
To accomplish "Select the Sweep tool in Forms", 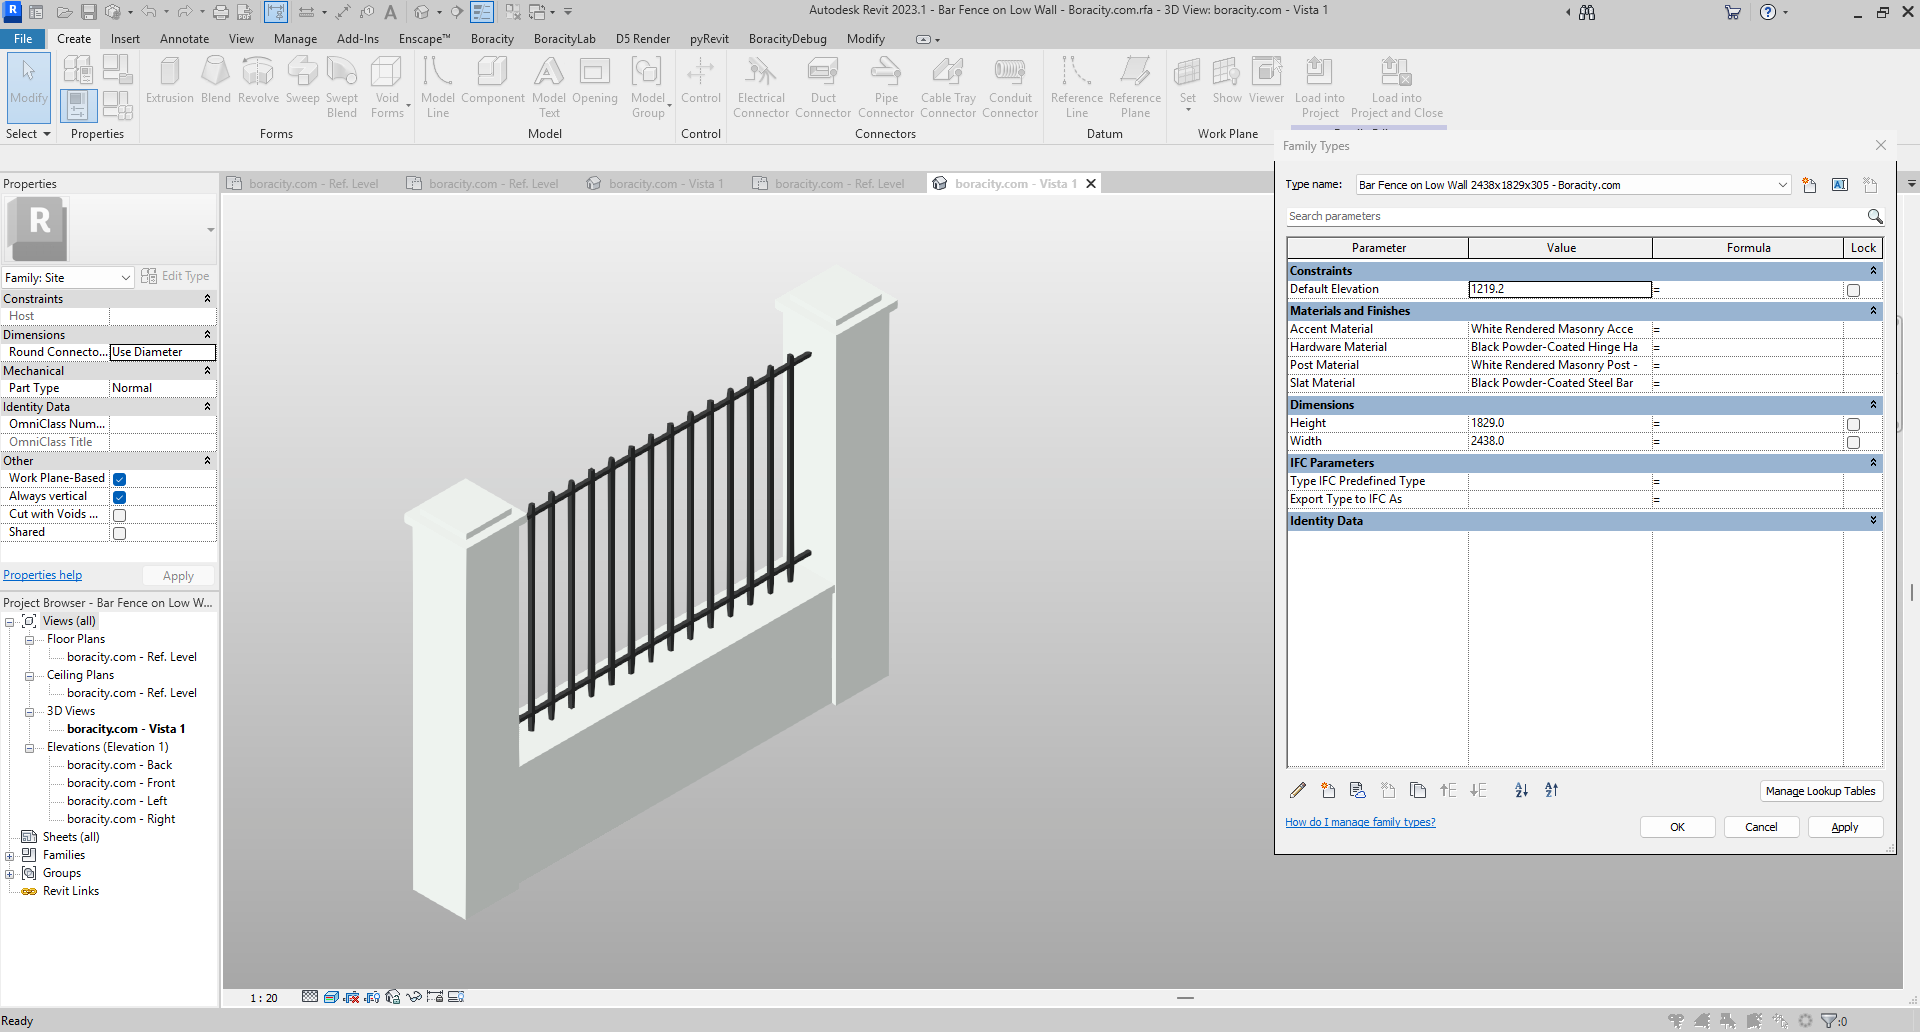I will point(302,81).
